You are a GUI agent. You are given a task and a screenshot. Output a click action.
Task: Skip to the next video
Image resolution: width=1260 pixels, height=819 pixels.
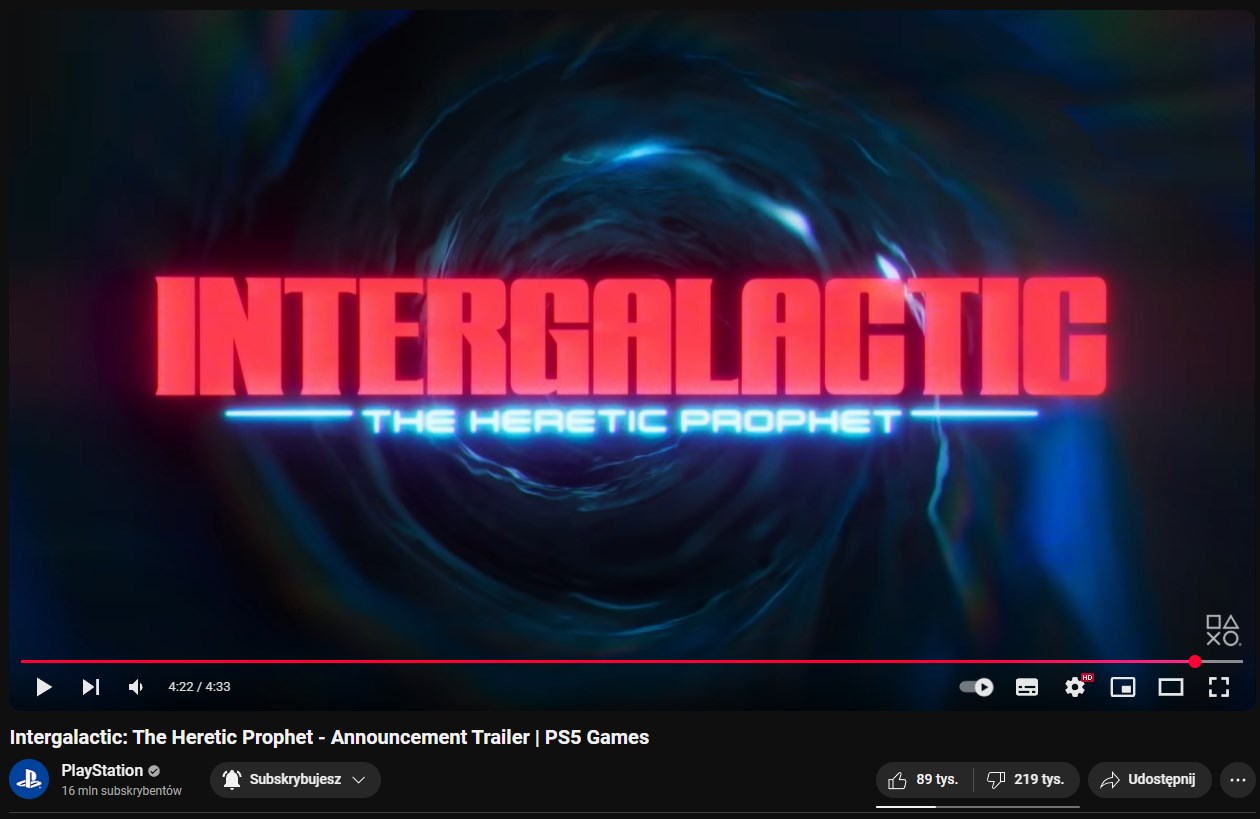pos(90,687)
